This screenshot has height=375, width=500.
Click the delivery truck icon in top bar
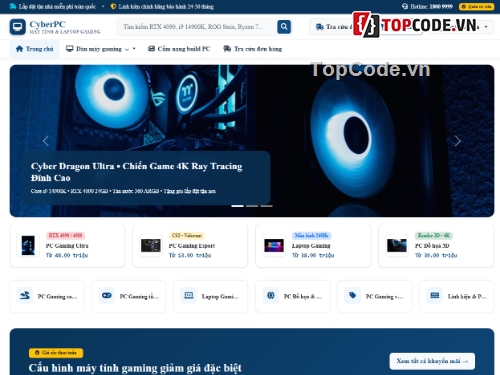tap(13, 6)
